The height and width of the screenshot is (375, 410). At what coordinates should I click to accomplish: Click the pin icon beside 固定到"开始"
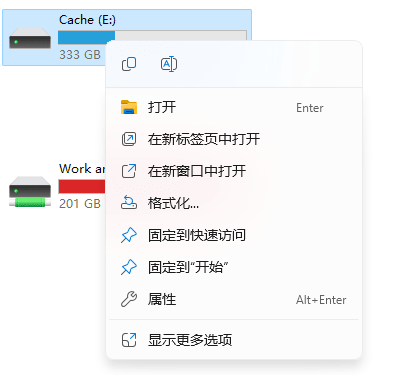(129, 267)
